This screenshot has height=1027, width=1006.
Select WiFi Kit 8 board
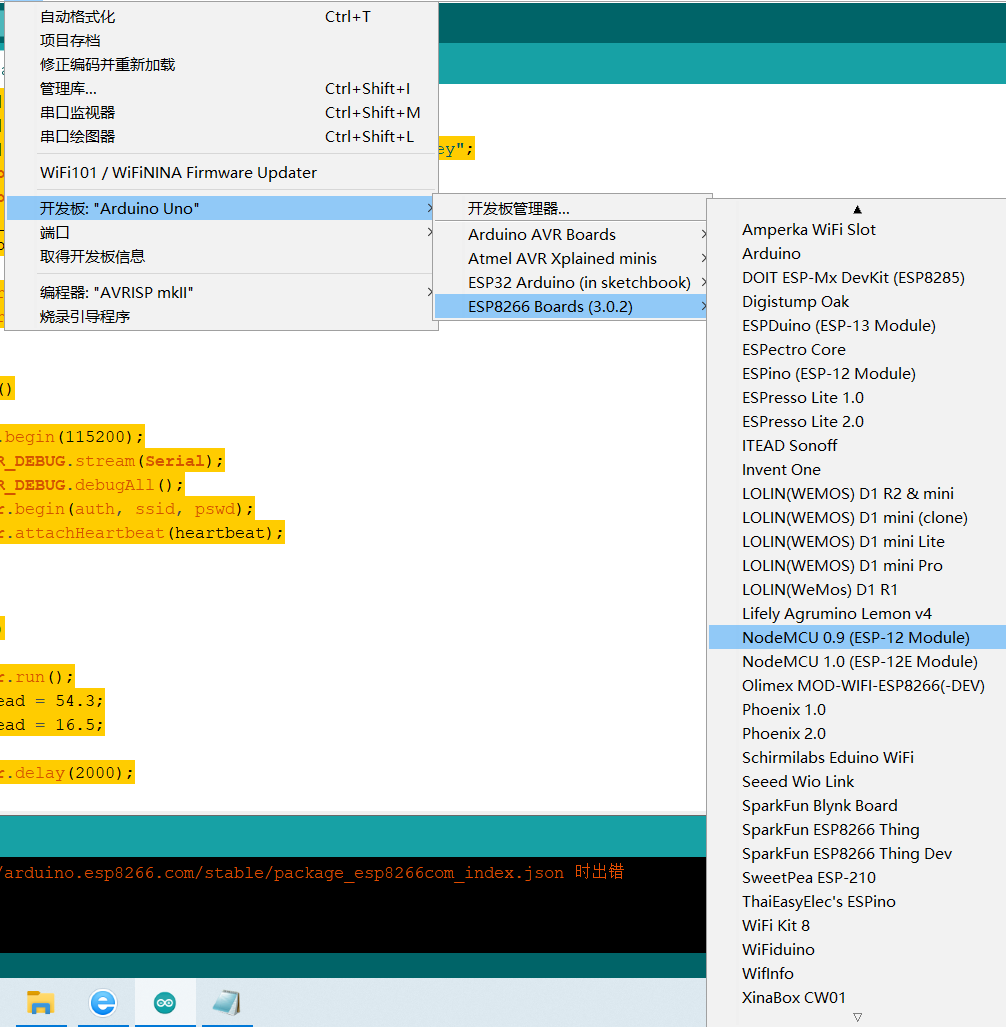tap(857, 925)
